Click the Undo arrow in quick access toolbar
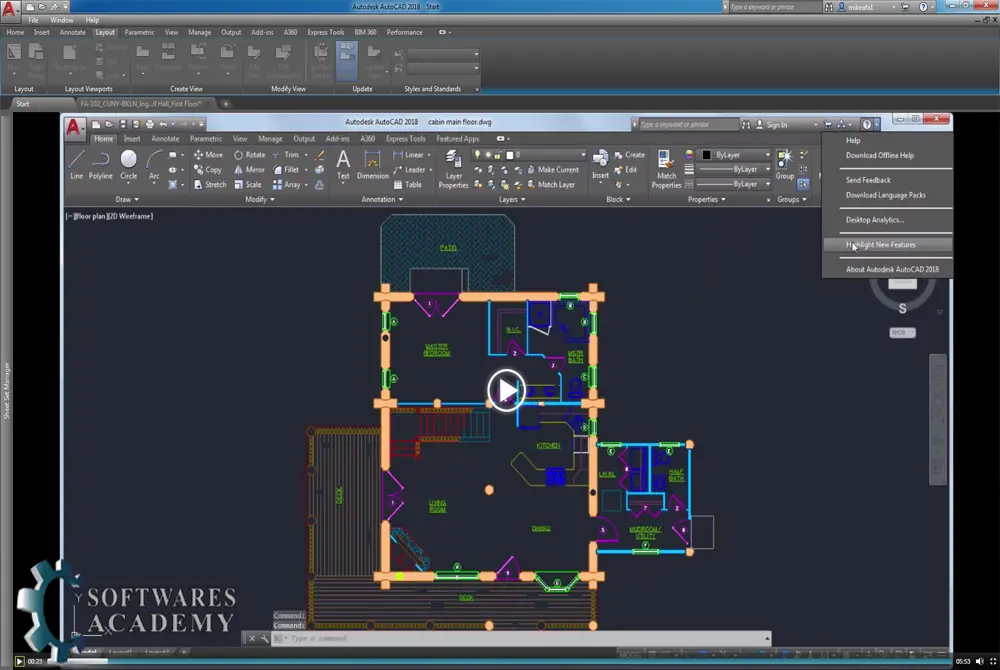The image size is (1000, 670). tap(163, 124)
